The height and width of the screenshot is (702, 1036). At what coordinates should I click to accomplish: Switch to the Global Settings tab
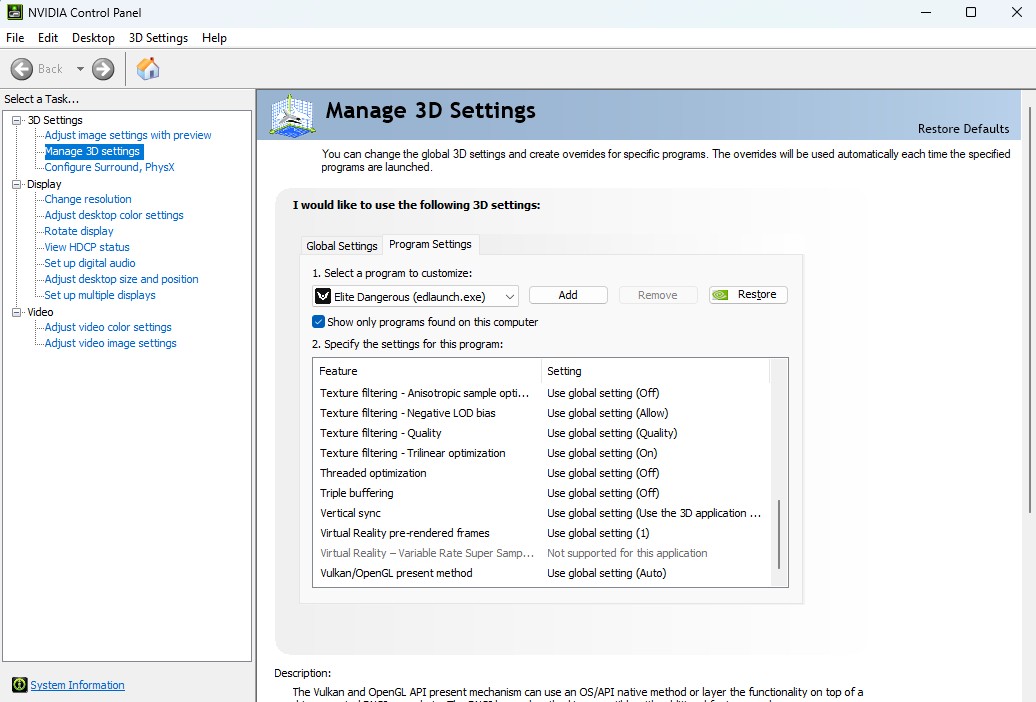(342, 246)
